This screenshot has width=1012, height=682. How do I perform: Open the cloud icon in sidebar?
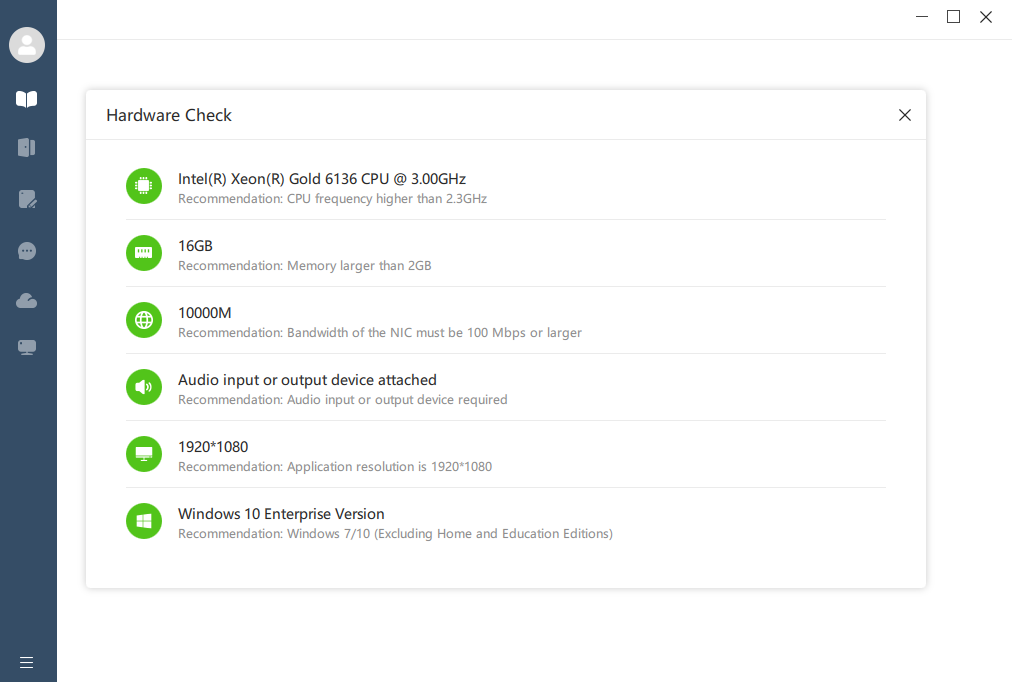pyautogui.click(x=26, y=301)
